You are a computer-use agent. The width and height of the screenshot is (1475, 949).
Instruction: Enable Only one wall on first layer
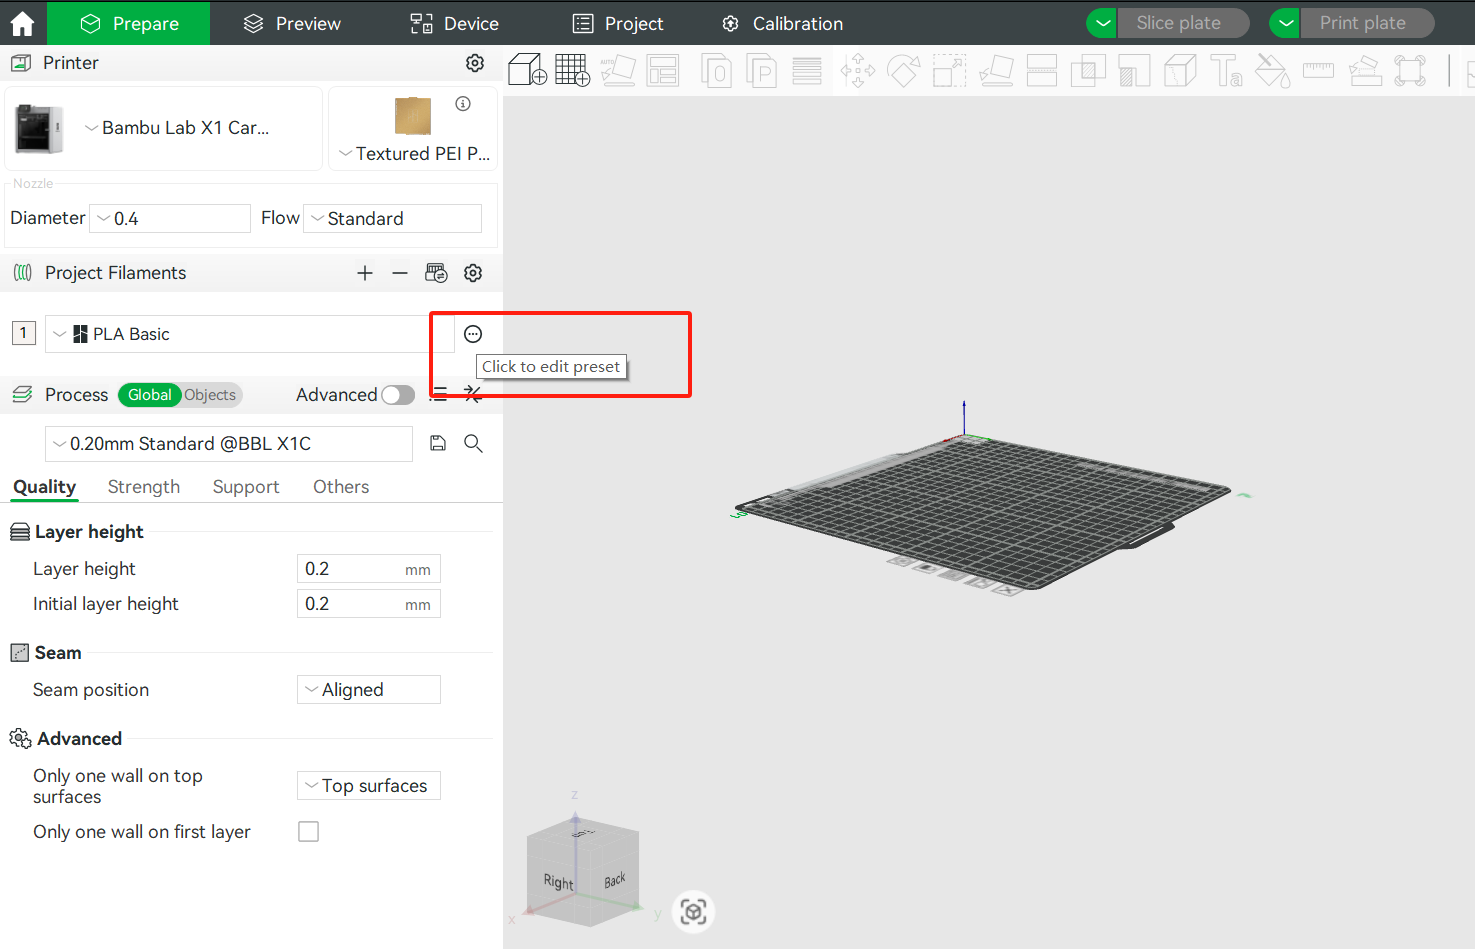point(309,832)
